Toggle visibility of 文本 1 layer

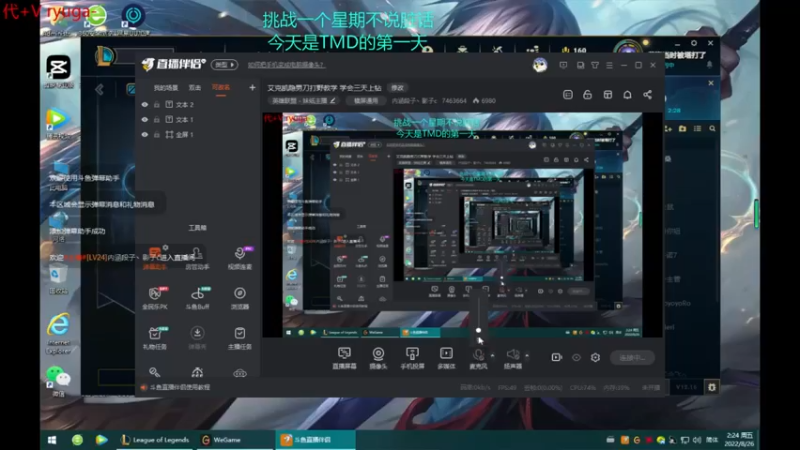click(x=145, y=119)
